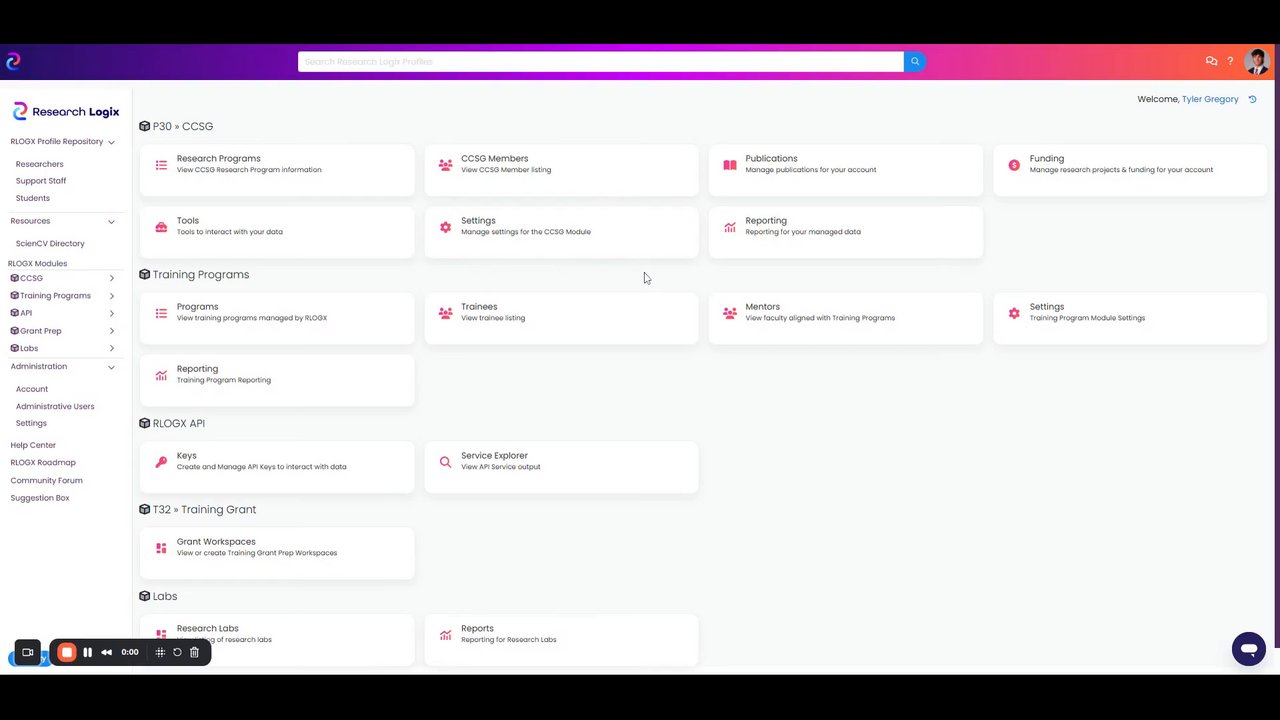Click the API Keys key icon

(161, 462)
